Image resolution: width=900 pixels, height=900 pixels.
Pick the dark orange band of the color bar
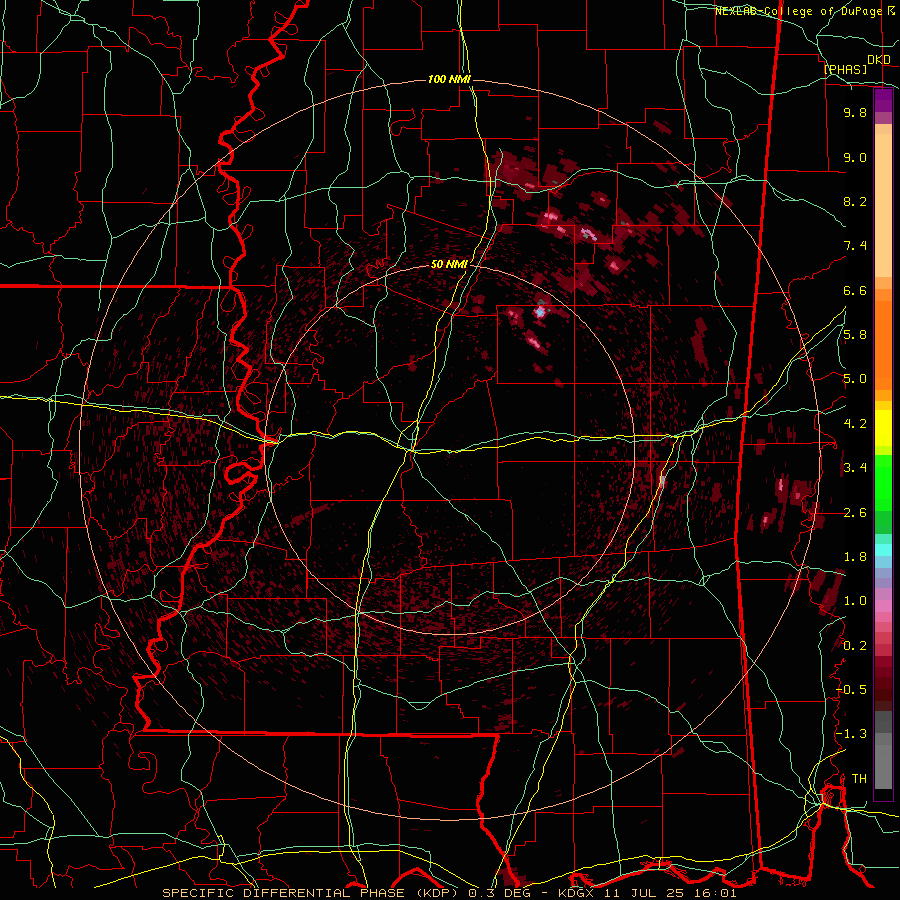883,346
